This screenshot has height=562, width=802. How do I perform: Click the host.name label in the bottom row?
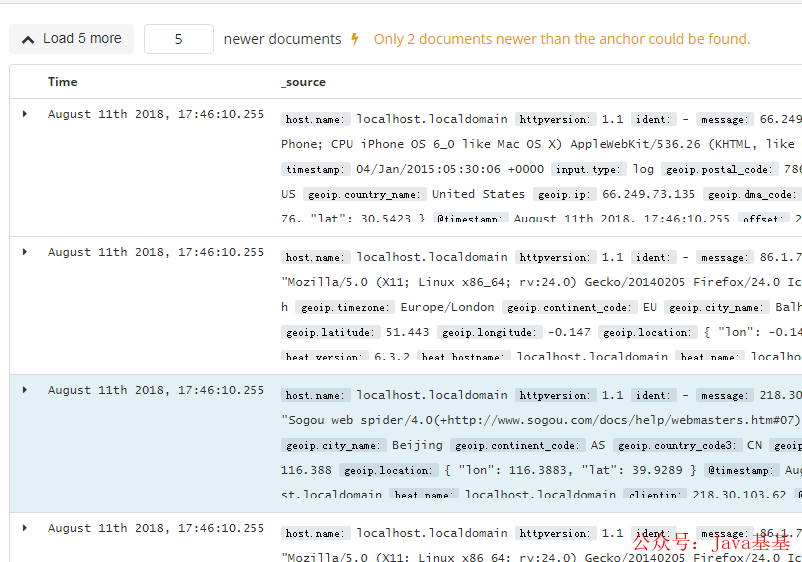[x=315, y=533]
